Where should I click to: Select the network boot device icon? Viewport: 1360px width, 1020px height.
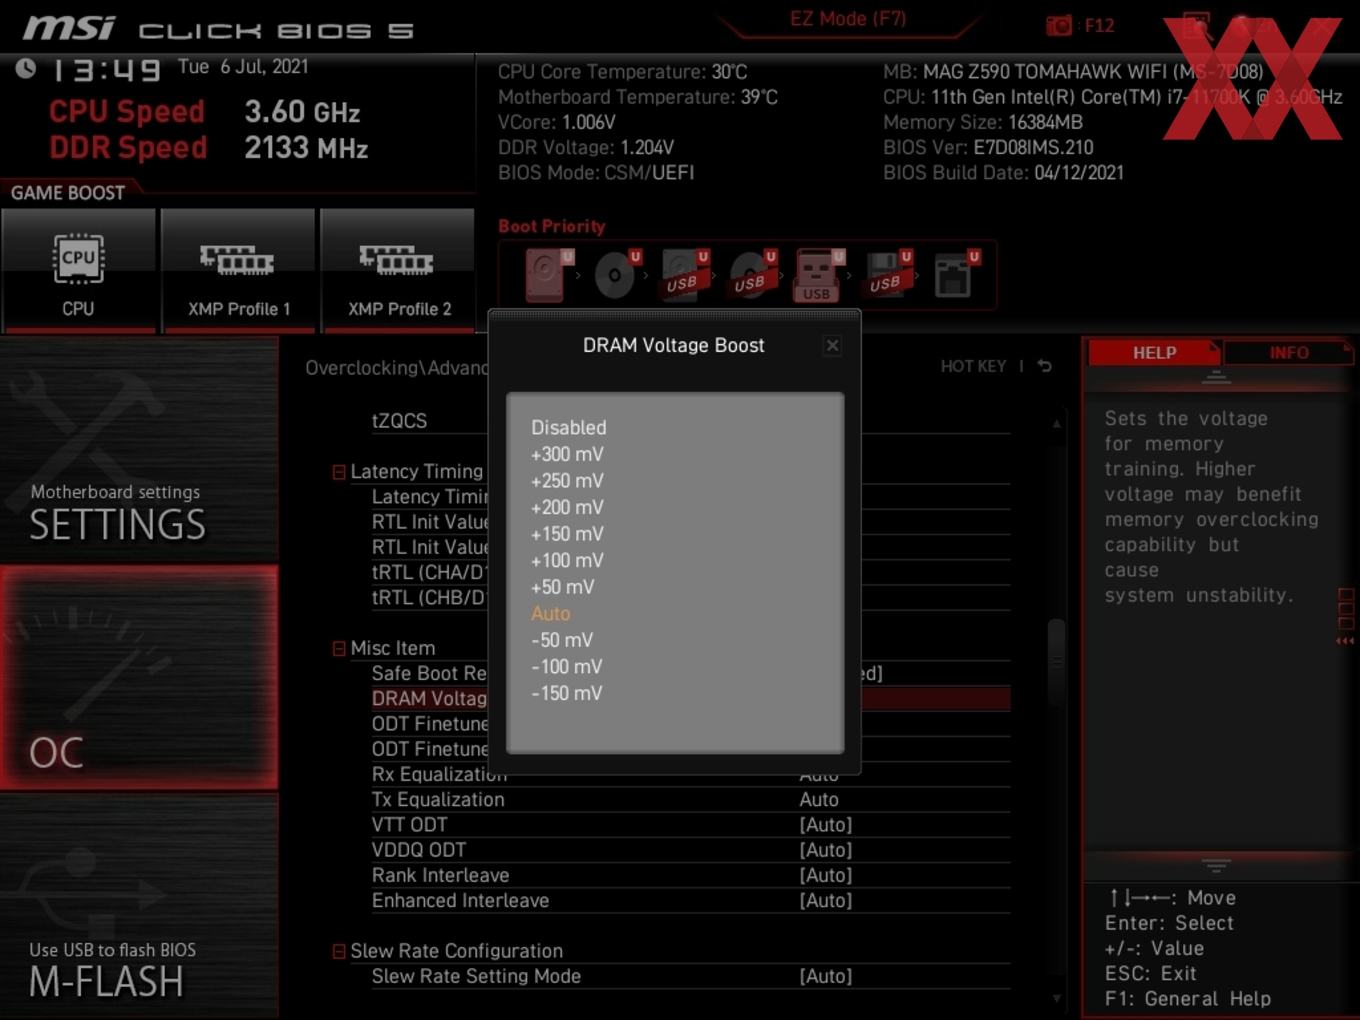955,275
